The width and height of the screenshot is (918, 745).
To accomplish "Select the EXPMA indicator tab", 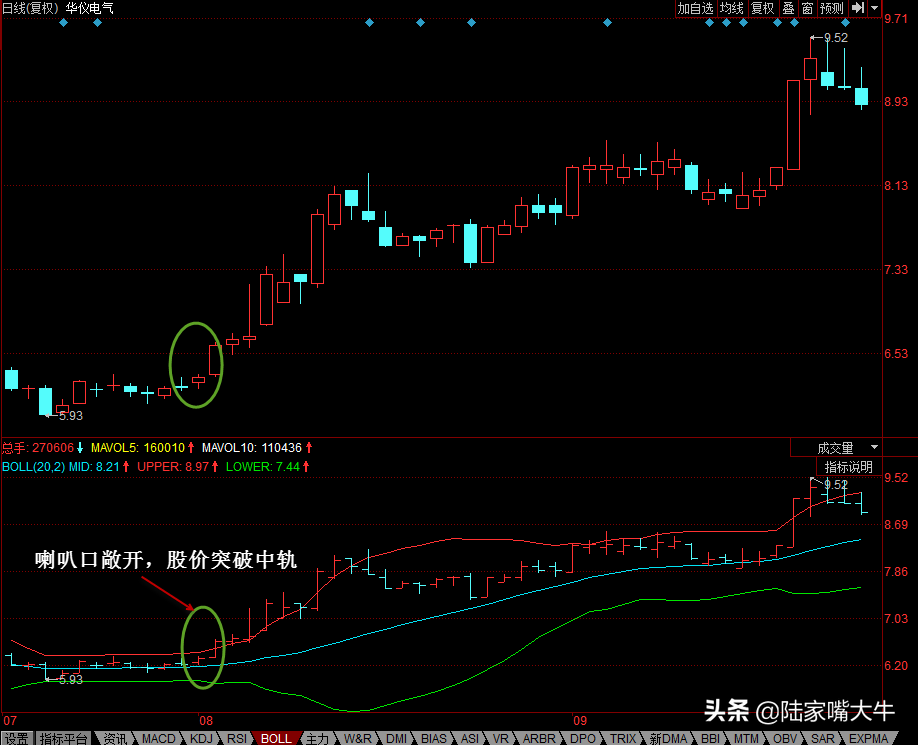I will point(869,738).
